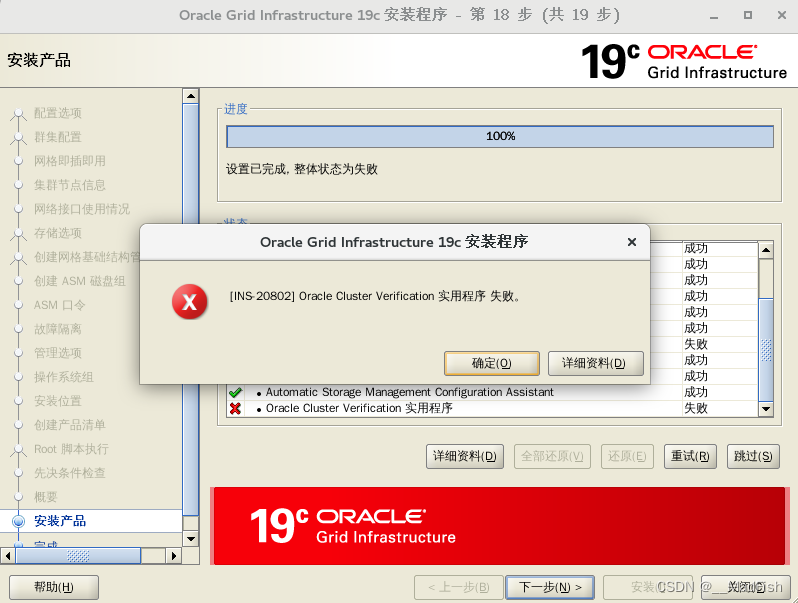Select the 安装产品 step in sidebar
This screenshot has height=603, width=798.
coord(60,521)
